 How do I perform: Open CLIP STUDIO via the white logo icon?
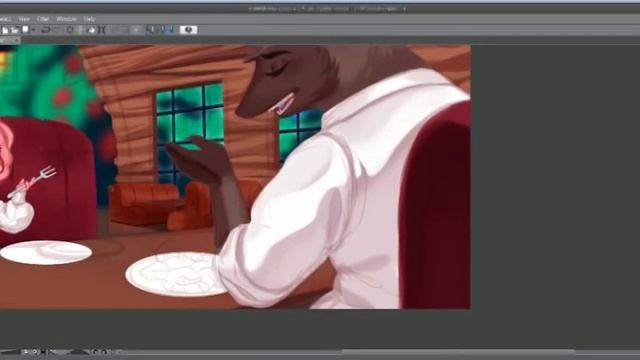188,30
